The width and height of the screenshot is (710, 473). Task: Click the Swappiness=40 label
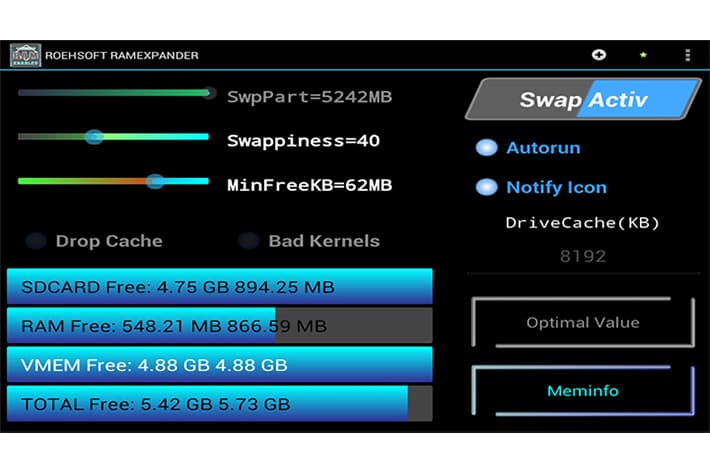point(303,141)
